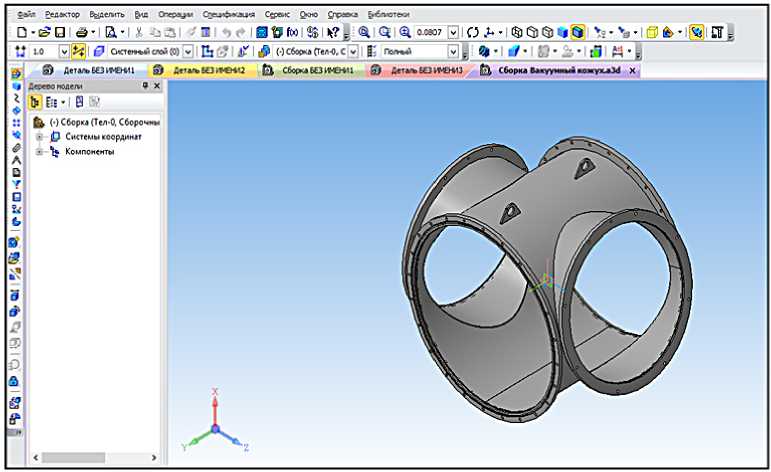The width and height of the screenshot is (771, 472).
Task: Open the current step 1.0 dropdown
Action: [64, 51]
